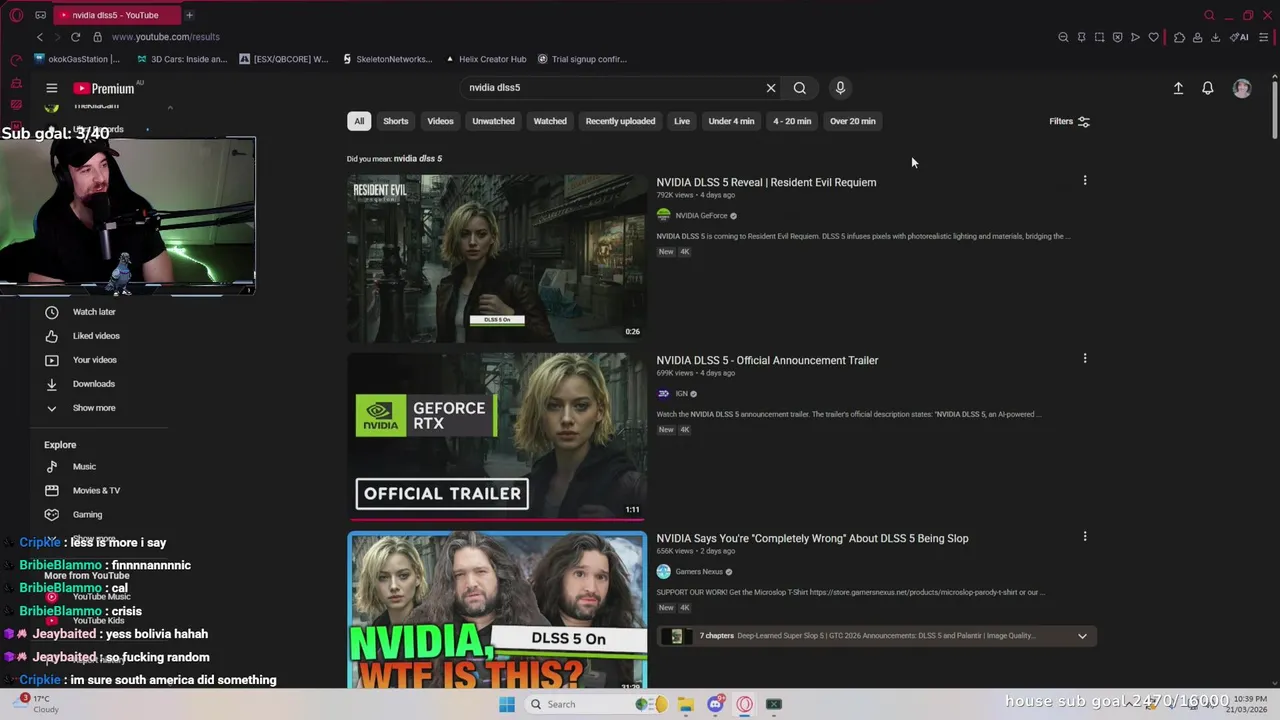The height and width of the screenshot is (720, 1280).
Task: Open Resident Evil Requiem DLSS 5 thumbnail
Action: point(497,259)
